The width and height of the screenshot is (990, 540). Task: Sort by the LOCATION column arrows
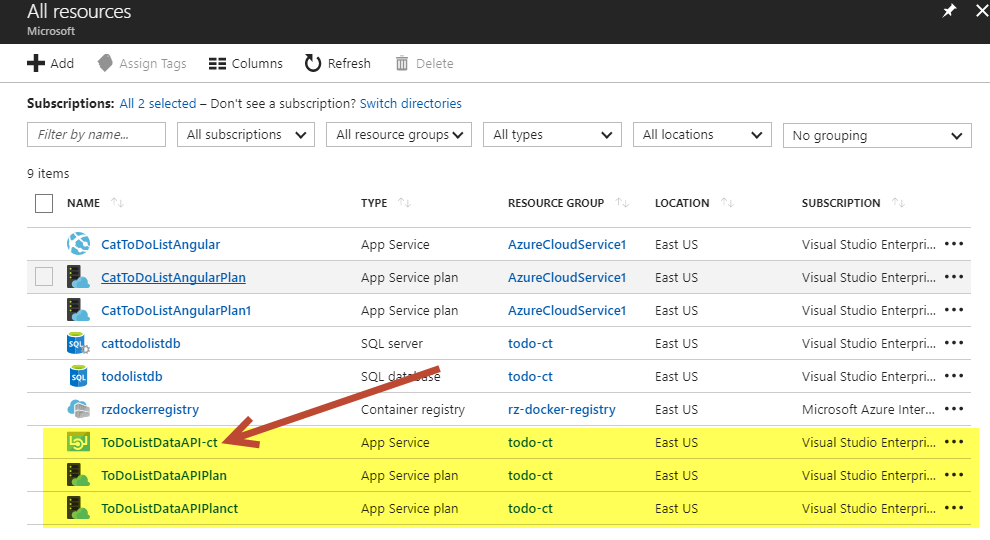pos(727,203)
